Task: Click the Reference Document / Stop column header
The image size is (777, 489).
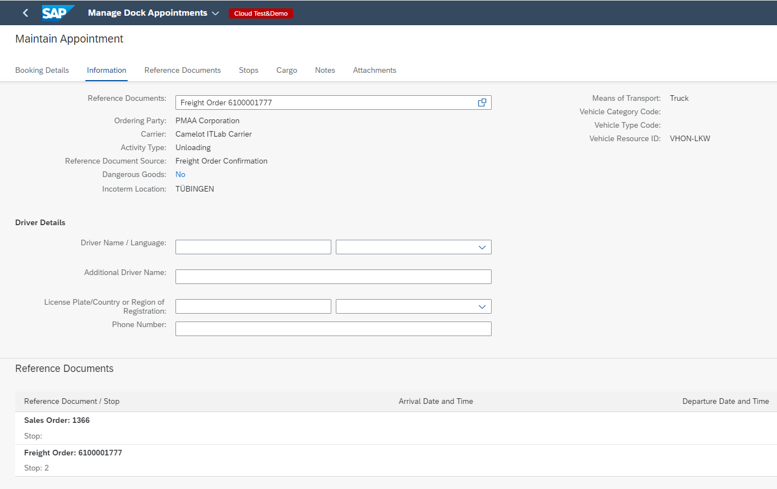Action: point(71,401)
